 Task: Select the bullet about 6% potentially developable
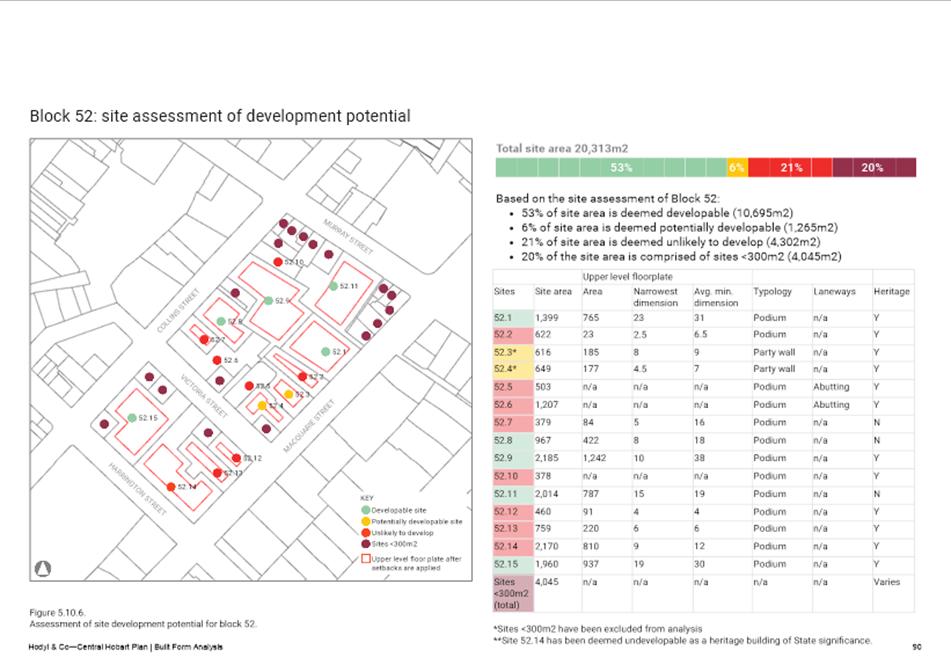point(679,227)
